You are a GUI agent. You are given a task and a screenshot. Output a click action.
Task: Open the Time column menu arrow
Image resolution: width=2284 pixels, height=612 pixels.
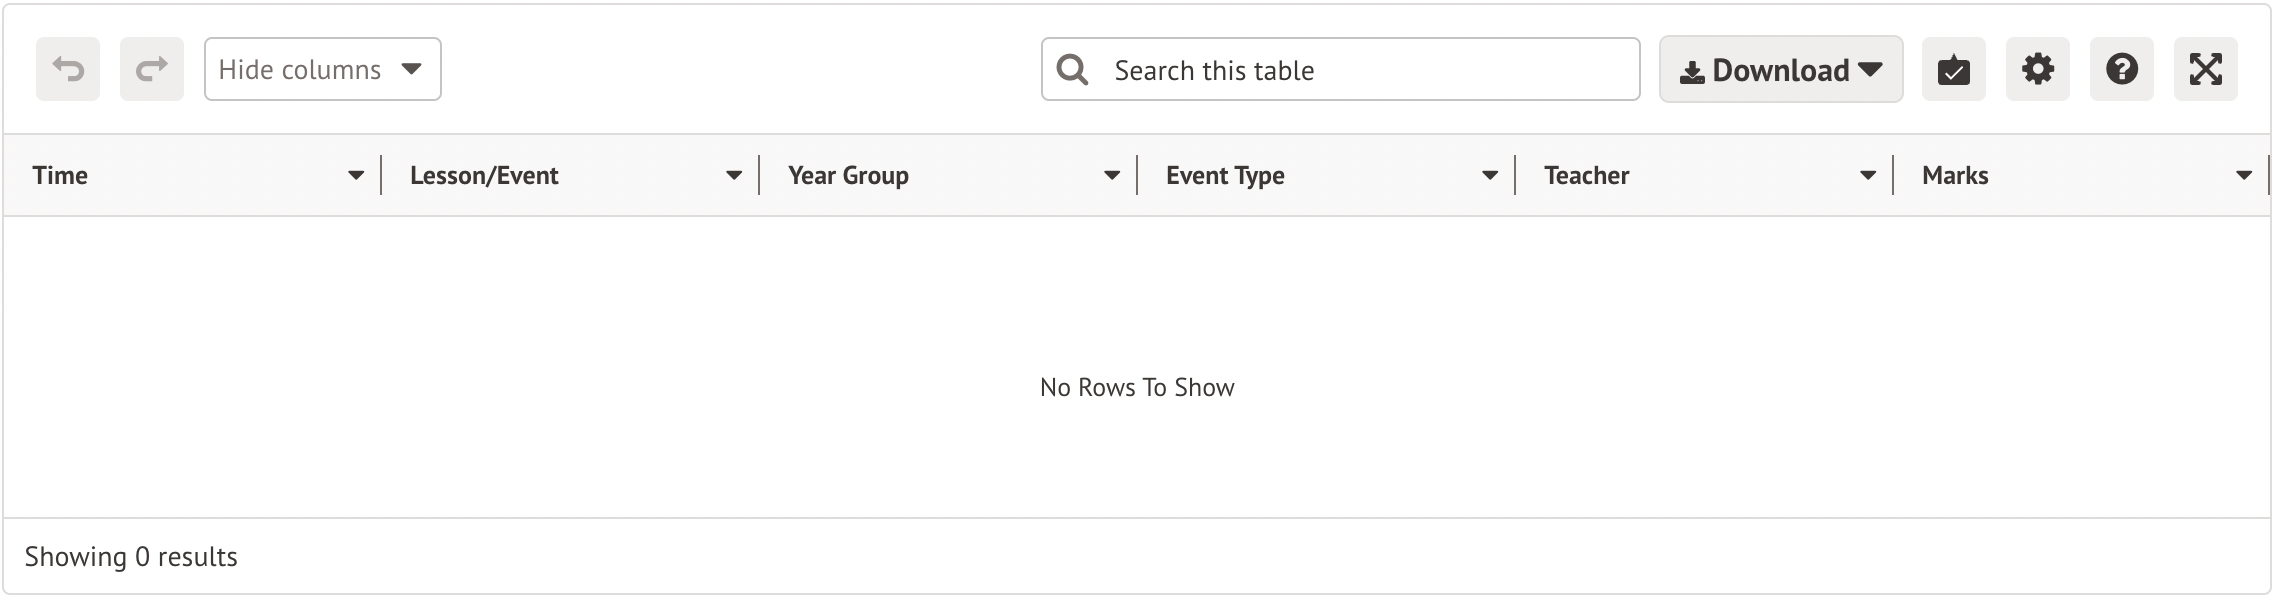click(x=356, y=176)
